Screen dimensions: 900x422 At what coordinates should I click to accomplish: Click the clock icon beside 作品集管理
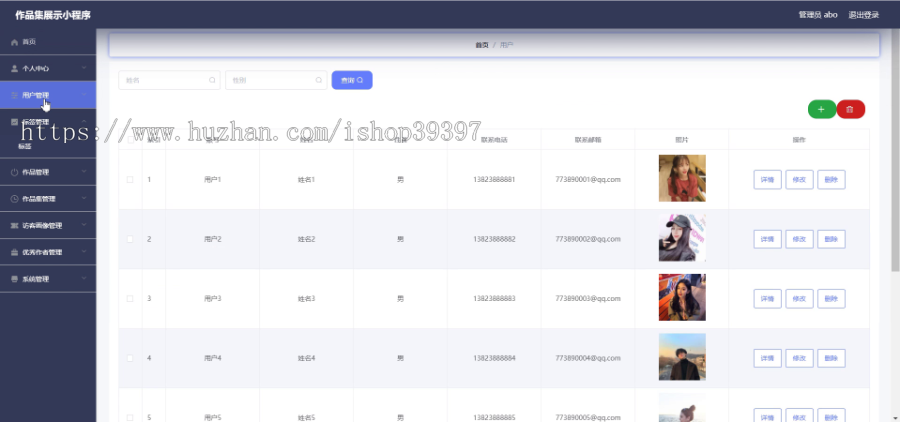click(x=15, y=199)
